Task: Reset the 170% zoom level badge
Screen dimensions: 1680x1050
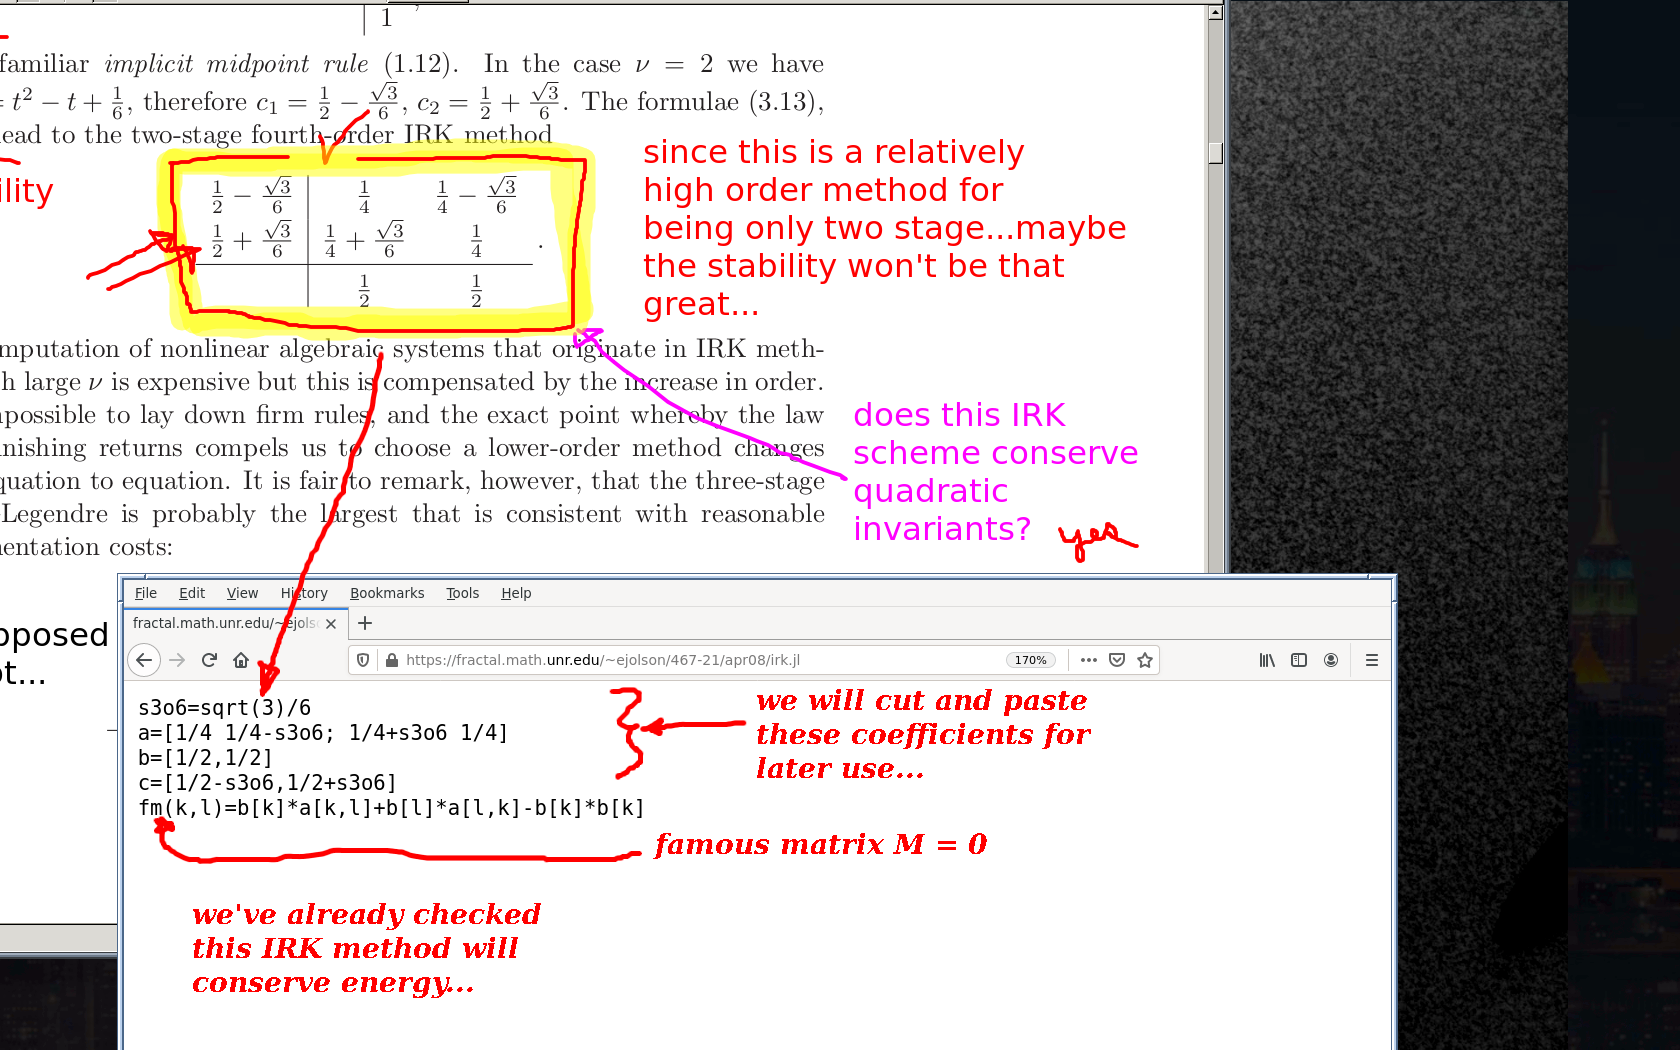Action: (1030, 660)
